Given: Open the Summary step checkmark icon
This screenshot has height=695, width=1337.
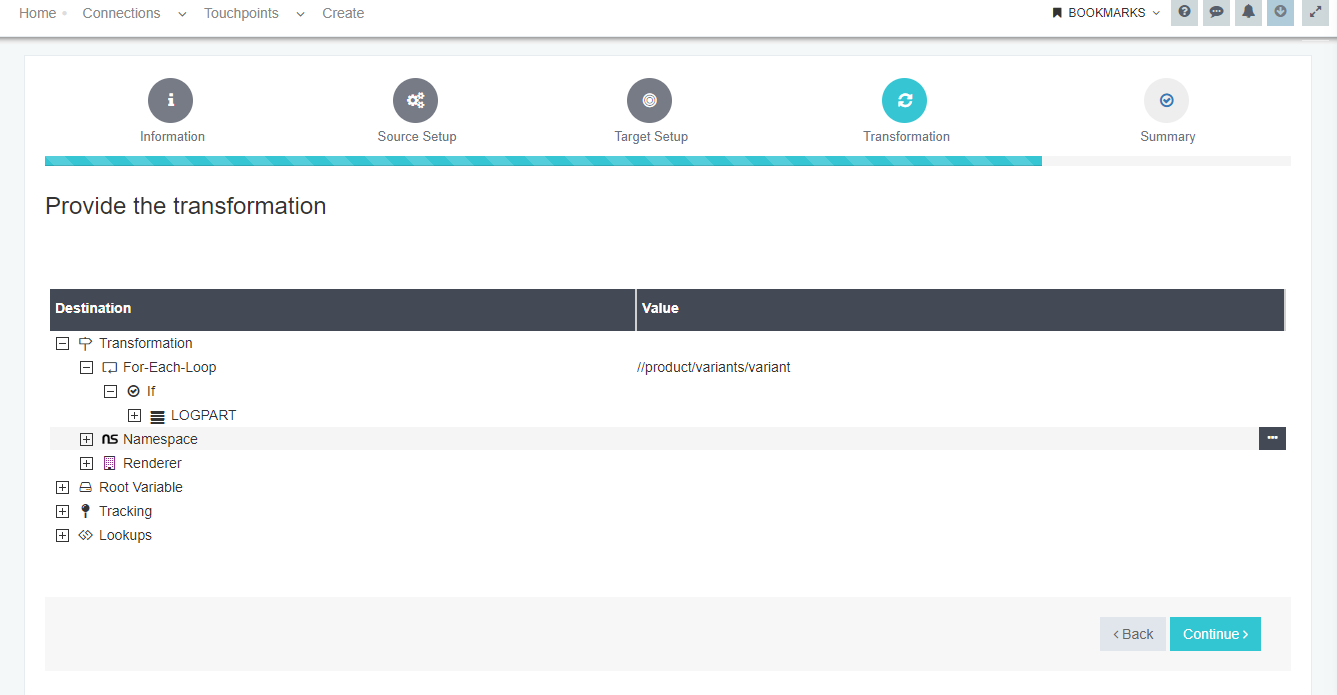Looking at the screenshot, I should [x=1167, y=100].
